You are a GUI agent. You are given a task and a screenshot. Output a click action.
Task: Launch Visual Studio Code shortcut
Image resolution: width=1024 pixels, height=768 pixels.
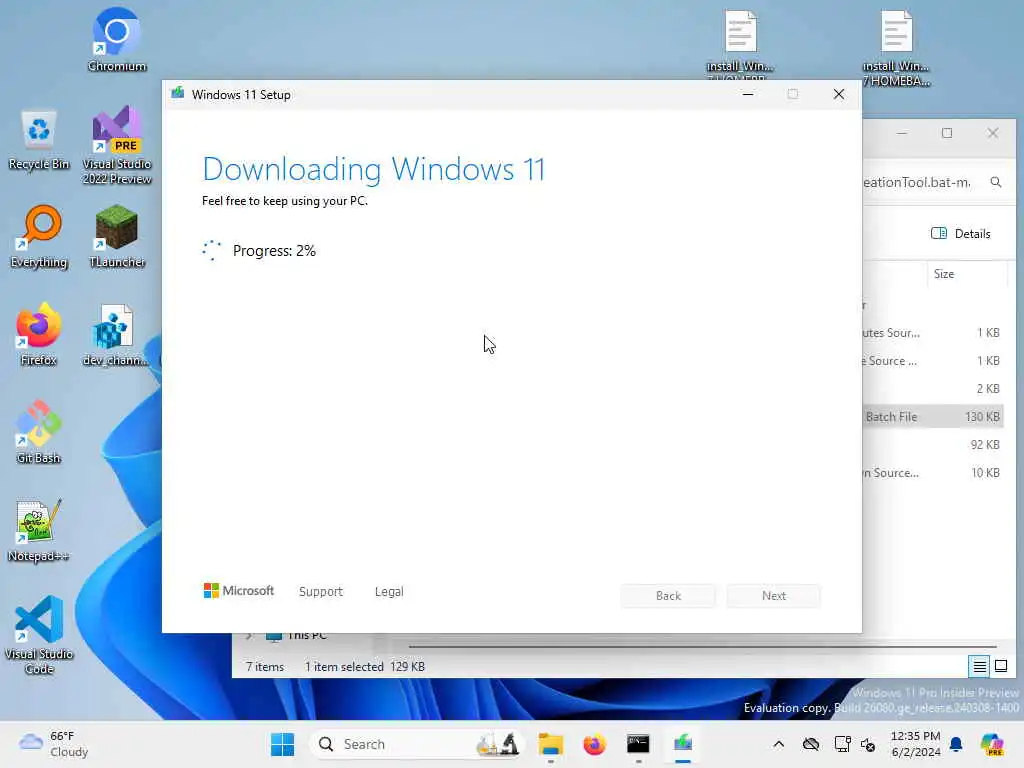click(x=39, y=635)
